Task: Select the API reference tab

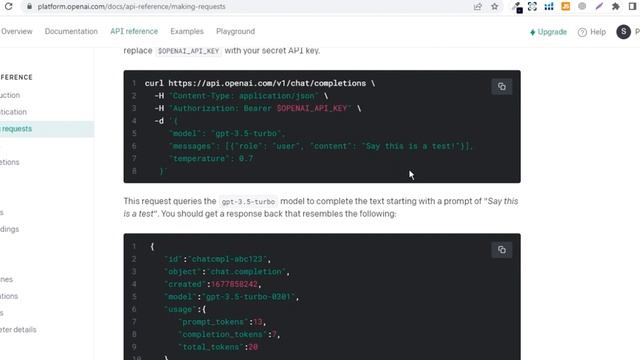Action: point(134,31)
